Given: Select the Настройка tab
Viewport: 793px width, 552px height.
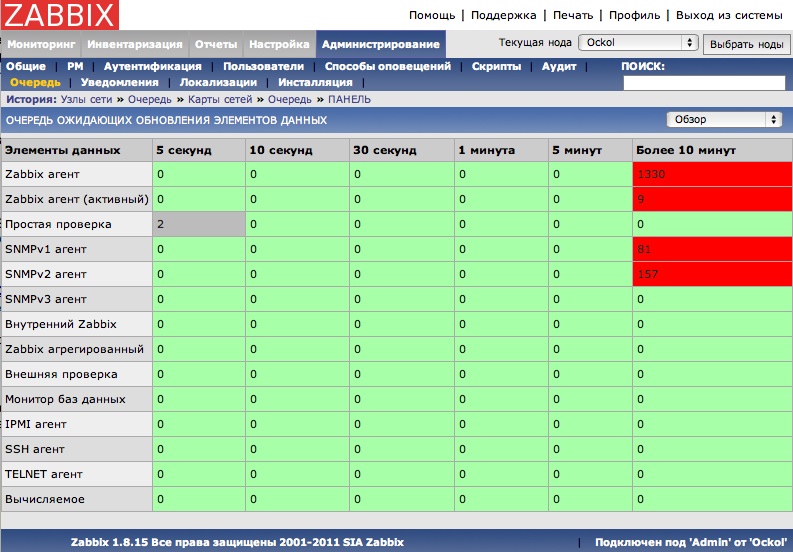Looking at the screenshot, I should point(279,45).
